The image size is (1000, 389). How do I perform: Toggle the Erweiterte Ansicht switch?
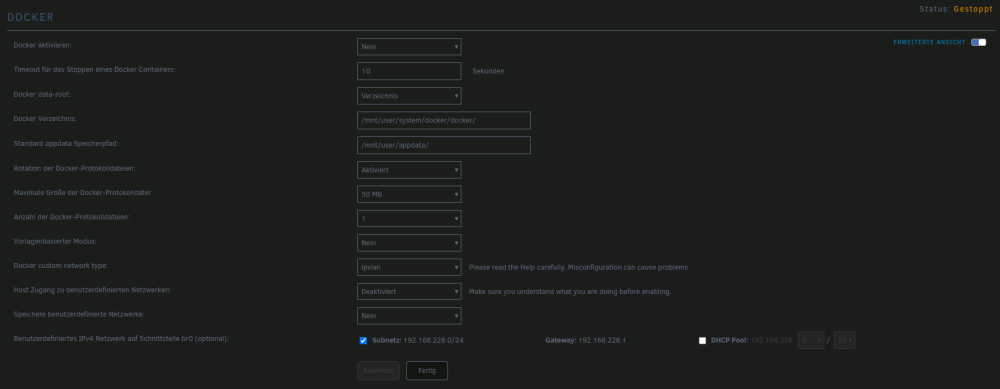[x=978, y=43]
